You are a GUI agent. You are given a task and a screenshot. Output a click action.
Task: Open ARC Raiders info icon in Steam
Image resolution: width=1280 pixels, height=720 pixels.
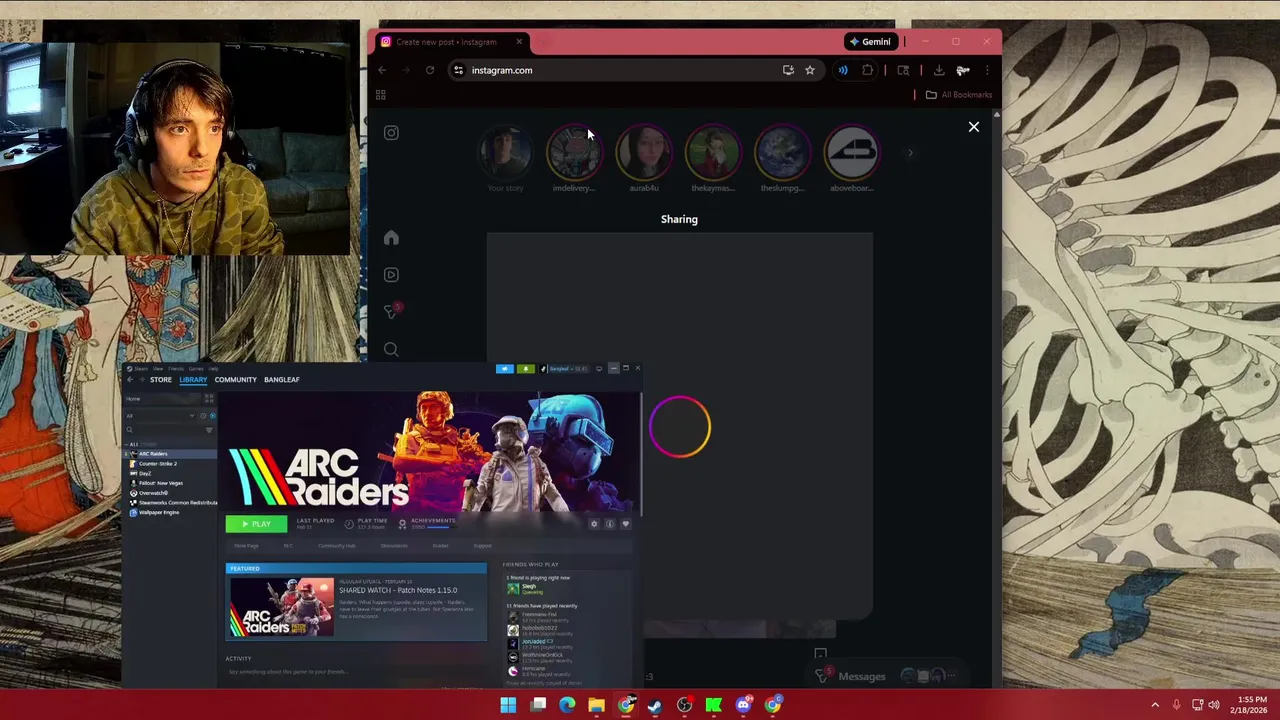[610, 524]
